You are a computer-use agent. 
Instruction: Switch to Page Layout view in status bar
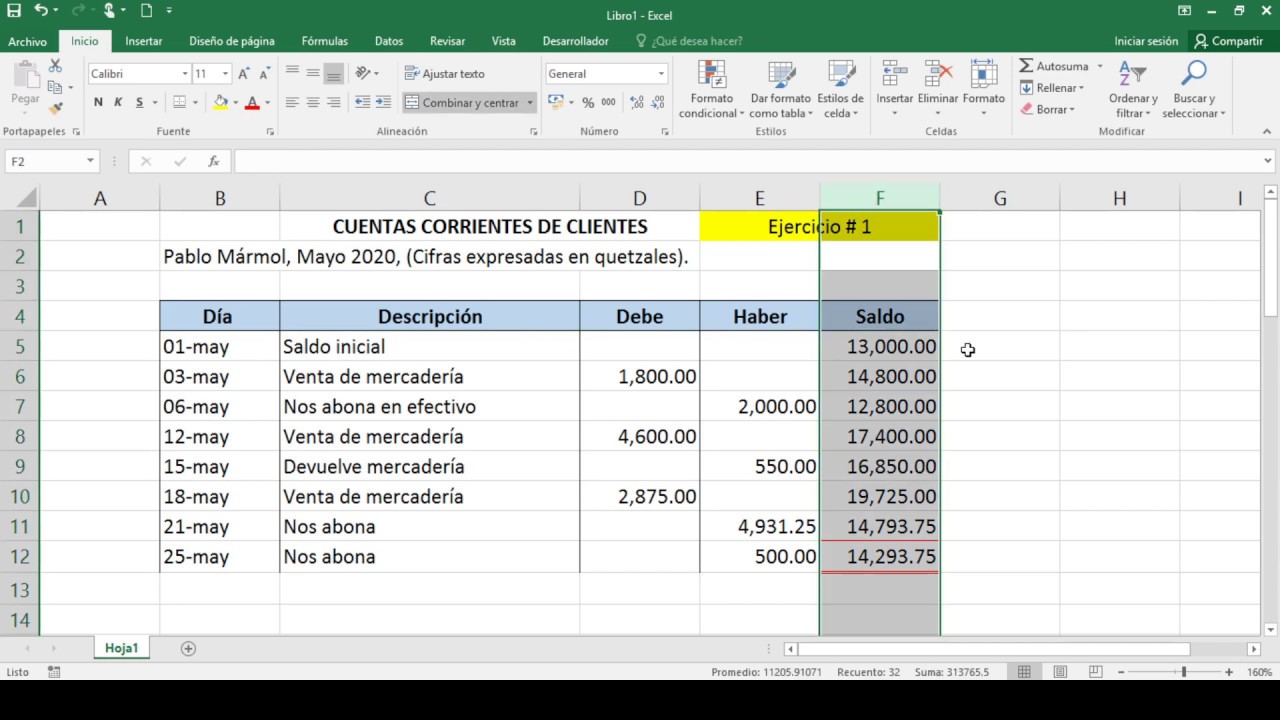(1060, 672)
